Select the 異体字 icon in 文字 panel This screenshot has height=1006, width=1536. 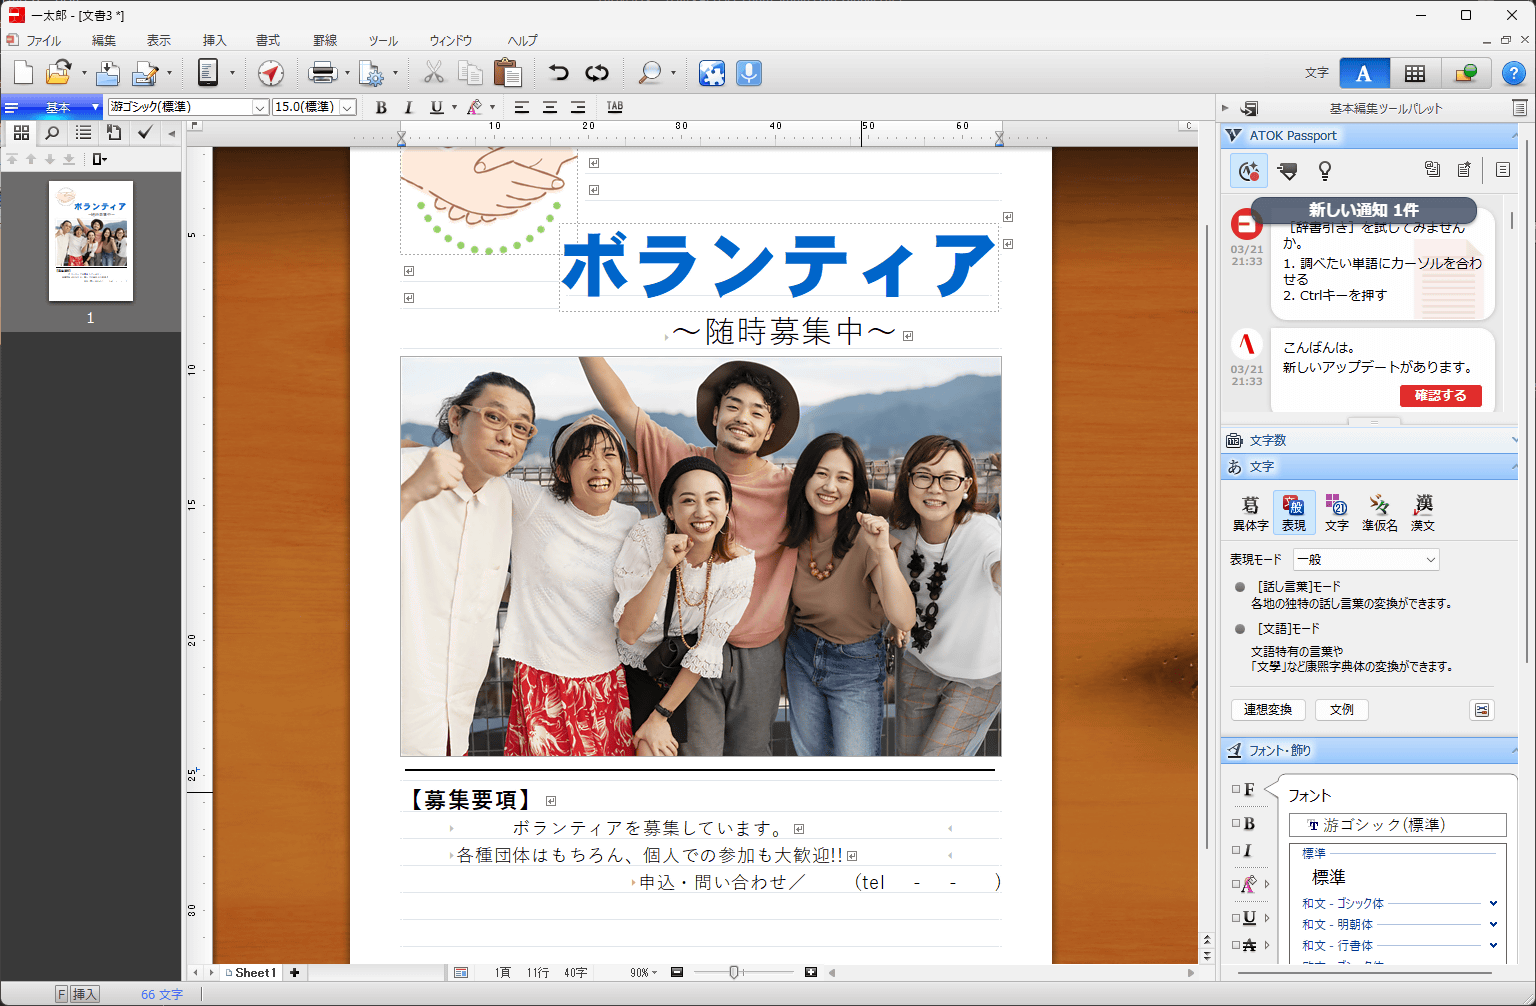(1250, 512)
